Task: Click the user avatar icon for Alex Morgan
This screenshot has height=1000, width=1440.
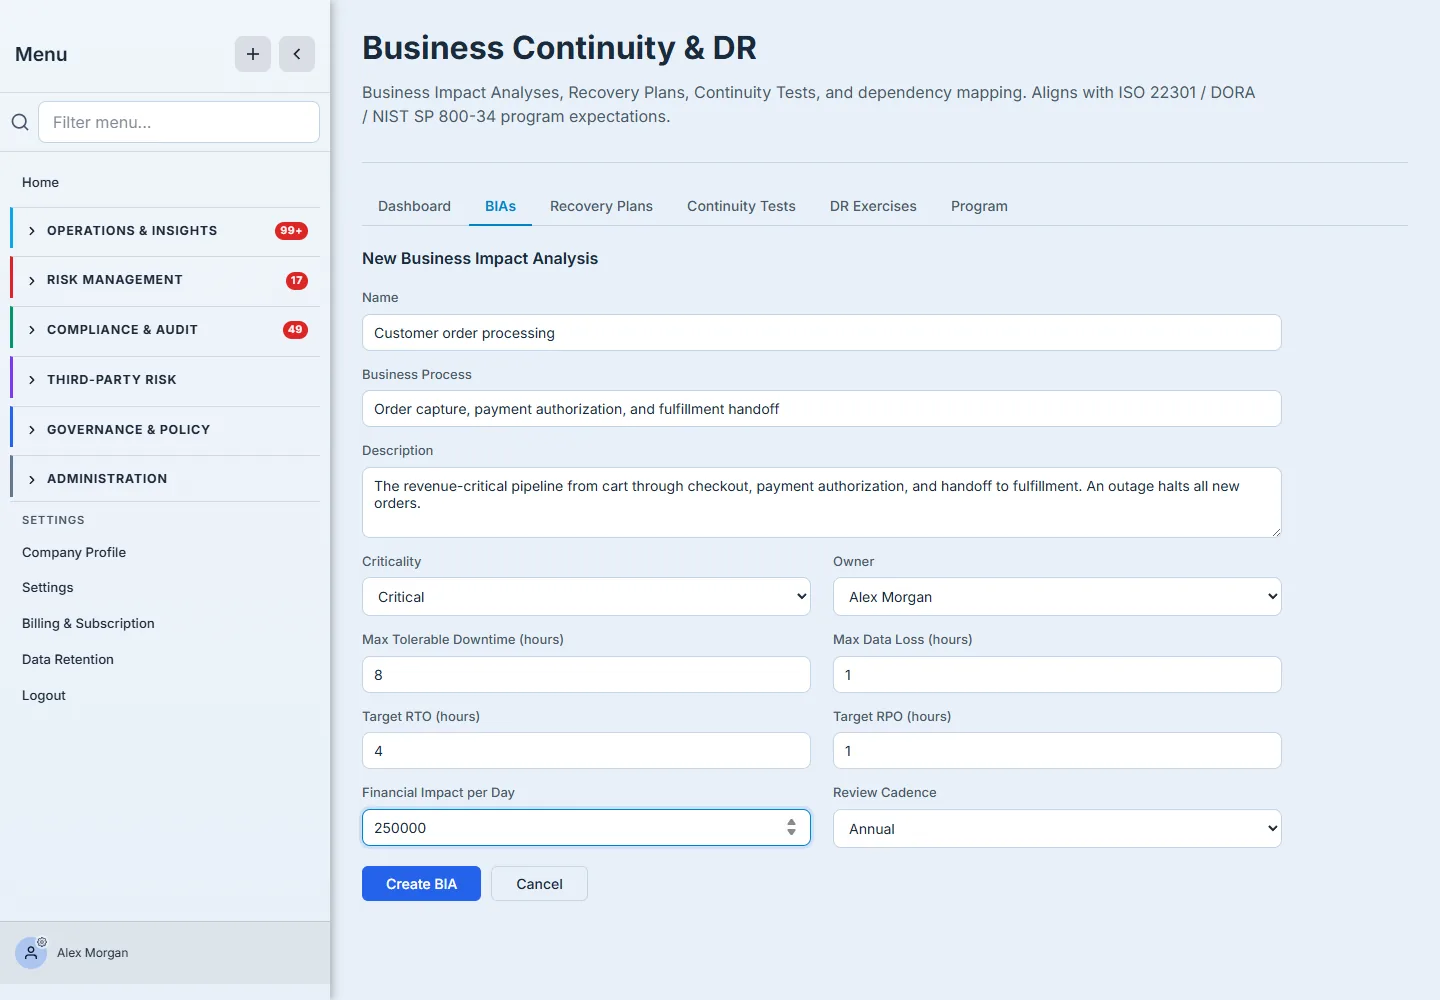Action: tap(31, 953)
